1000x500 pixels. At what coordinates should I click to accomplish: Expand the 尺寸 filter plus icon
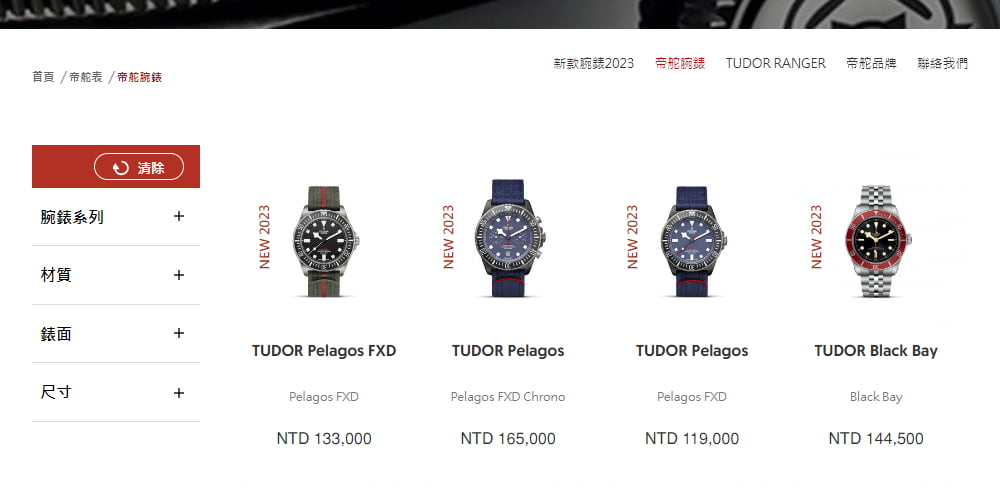click(179, 393)
